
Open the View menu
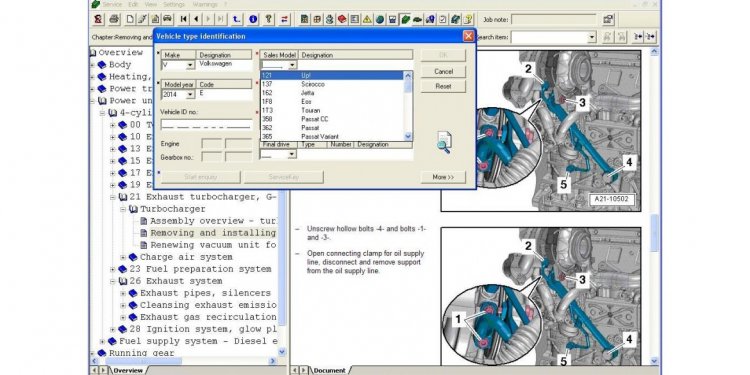(151, 4)
